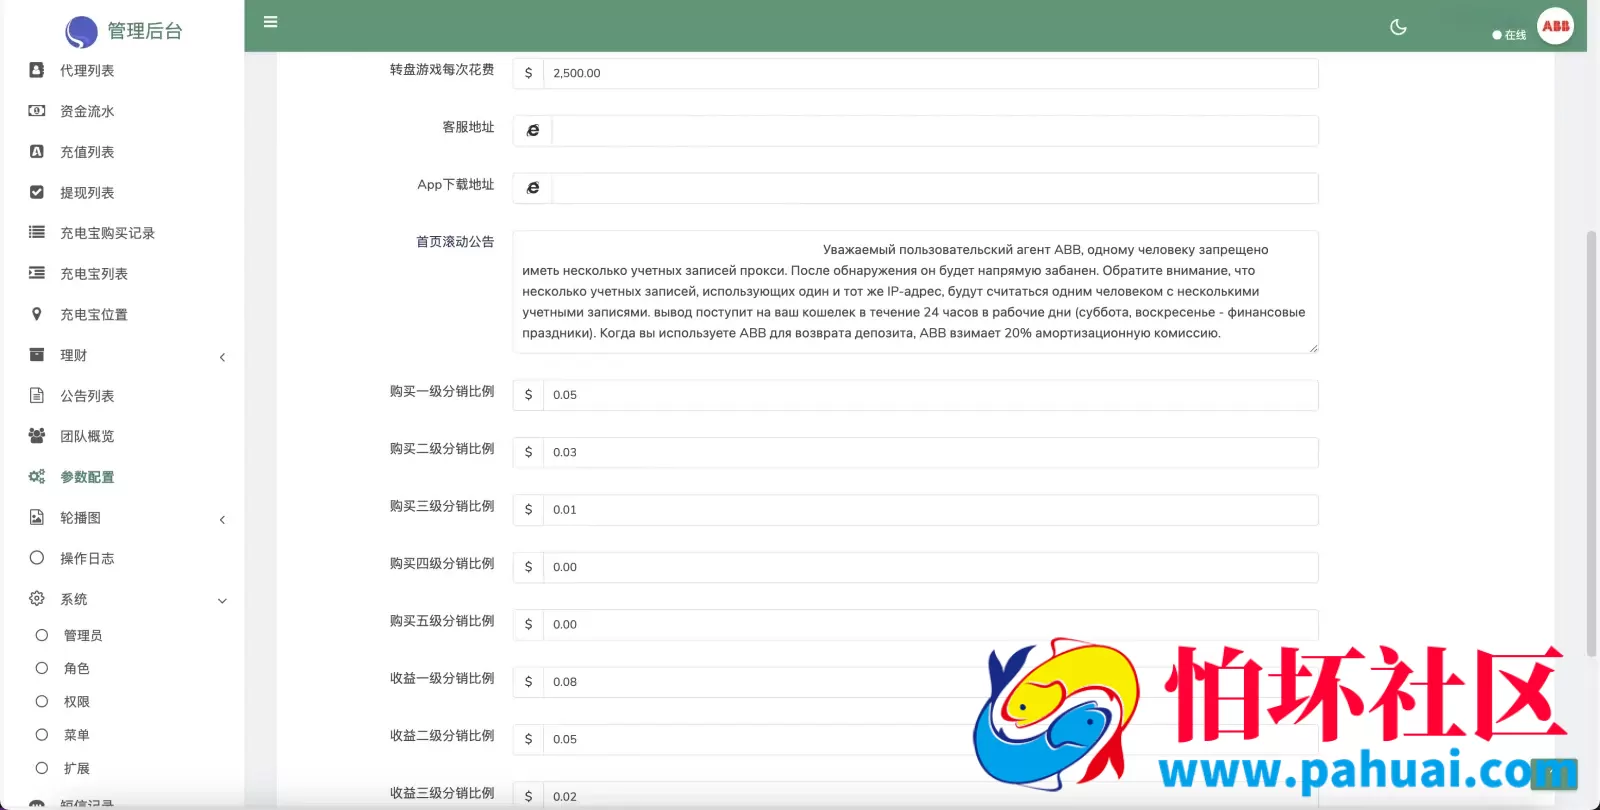Click the 充值列表 sidebar icon
1600x810 pixels.
tap(37, 152)
